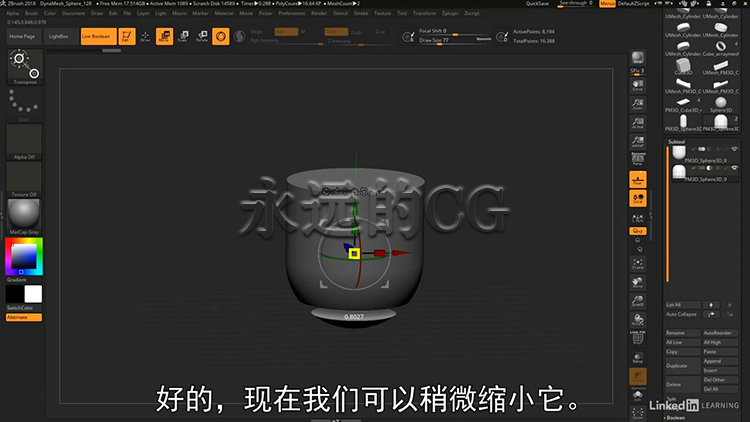Screen dimensions: 750x422
Task: Toggle visibility eye of PM3D_Sphere3D_8 subtool
Action: click(x=735, y=149)
